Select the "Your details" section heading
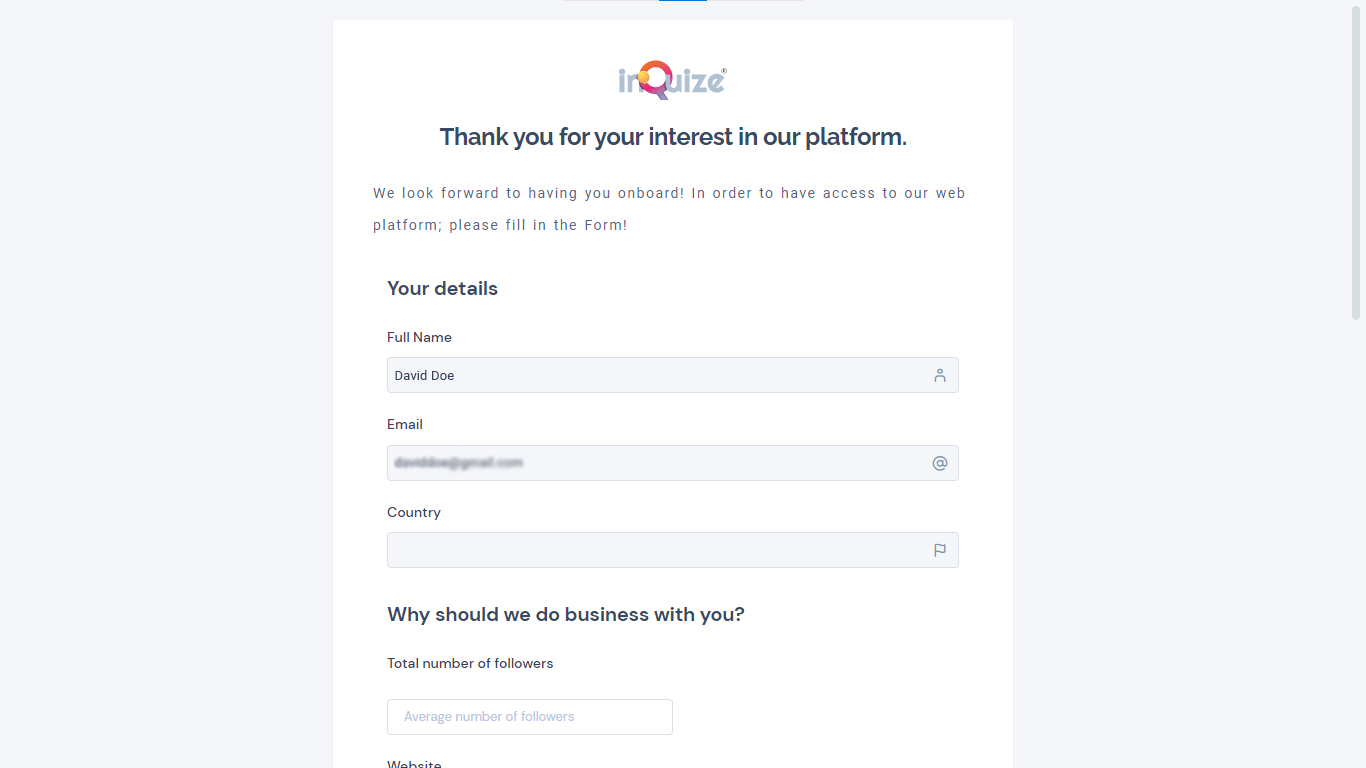Screen dimensions: 1366x768 pos(442,289)
